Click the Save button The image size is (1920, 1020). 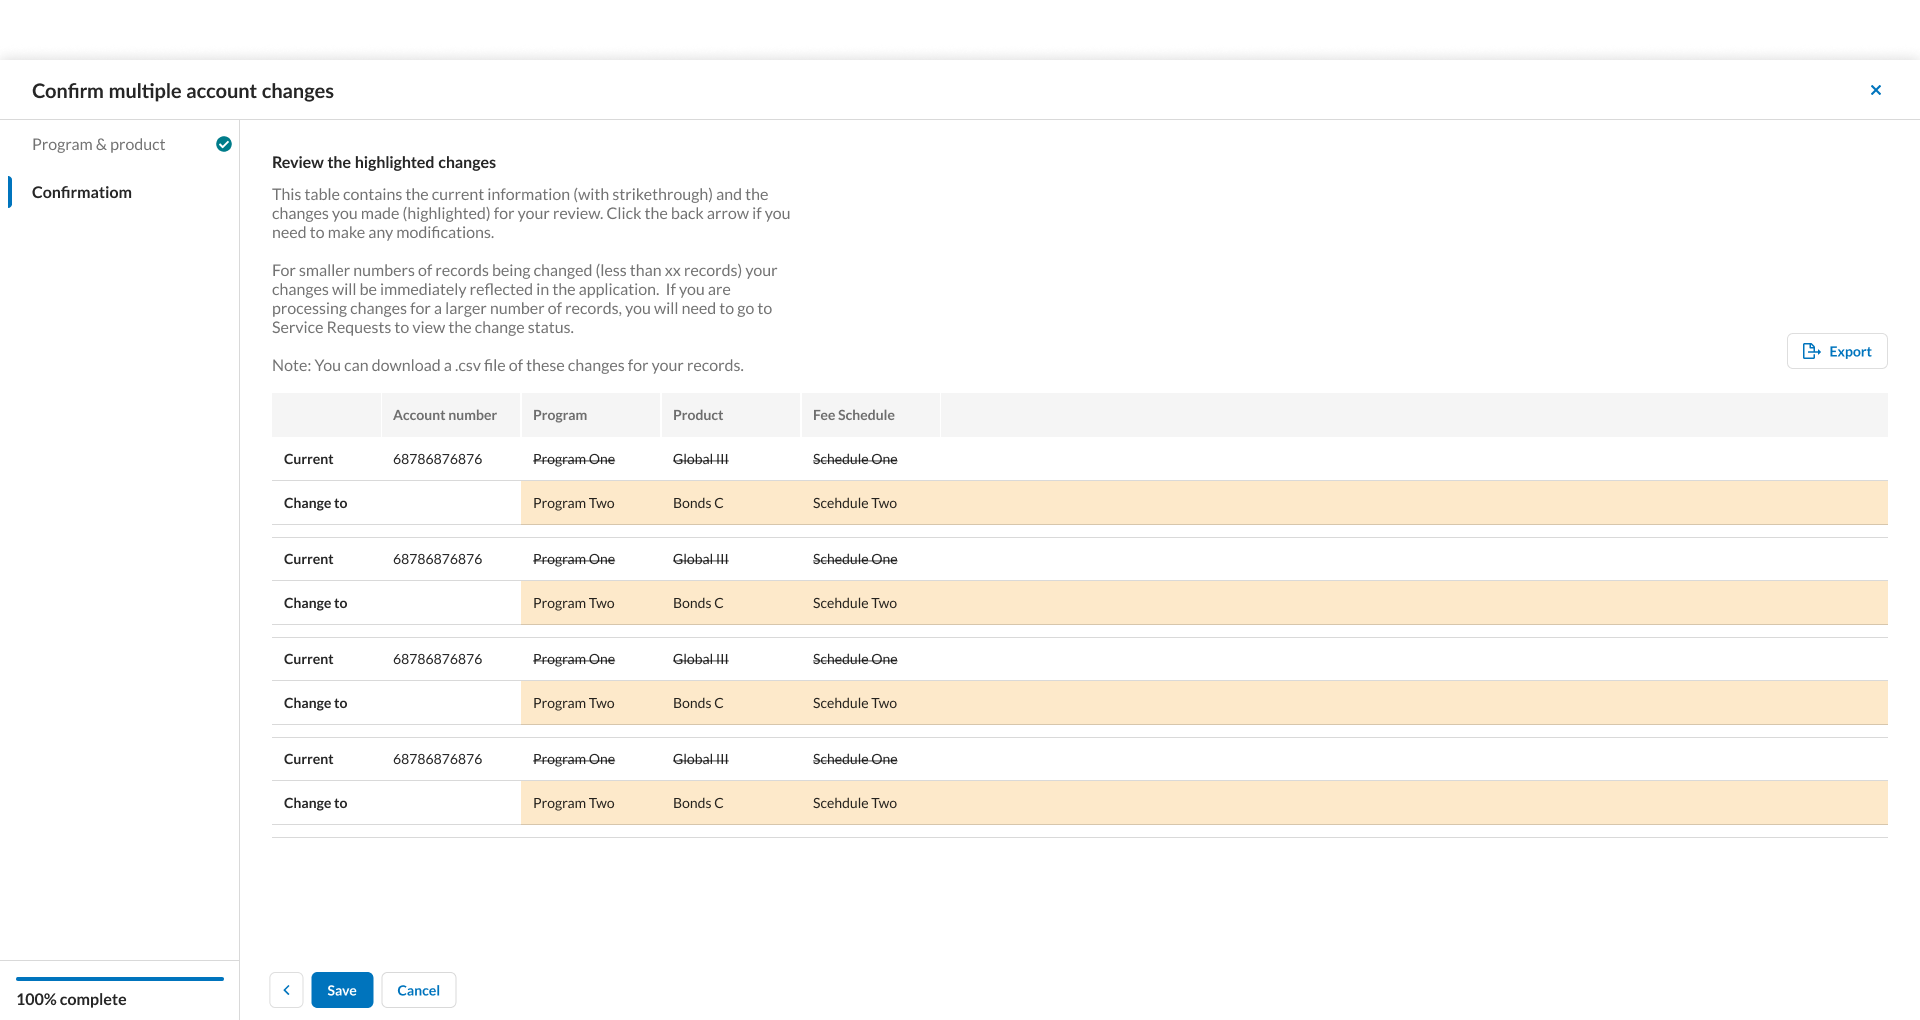(342, 990)
